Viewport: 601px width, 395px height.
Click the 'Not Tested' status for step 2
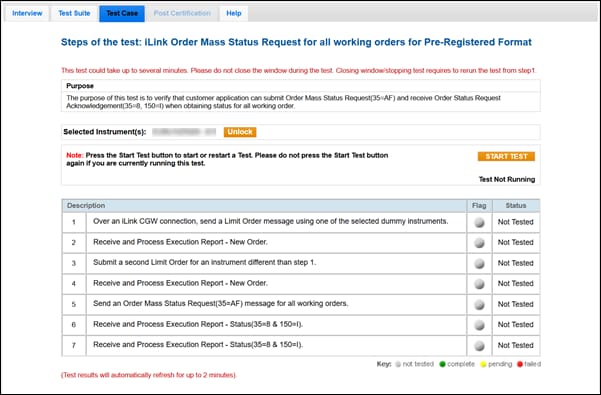[x=516, y=243]
